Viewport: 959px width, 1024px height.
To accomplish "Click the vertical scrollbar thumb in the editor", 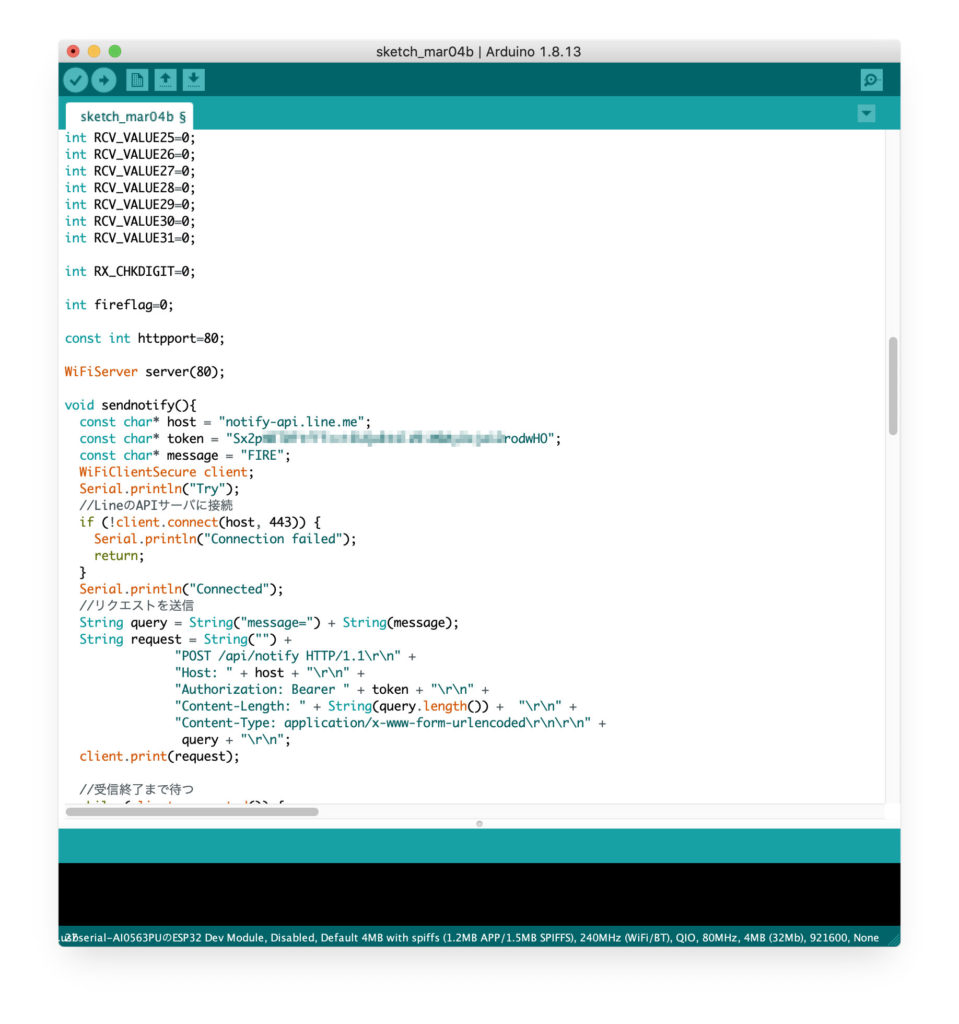I will (x=892, y=386).
